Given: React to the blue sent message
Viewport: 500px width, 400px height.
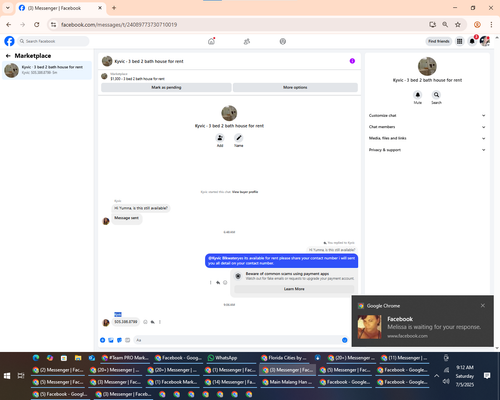Looking at the screenshot, I should (225, 283).
